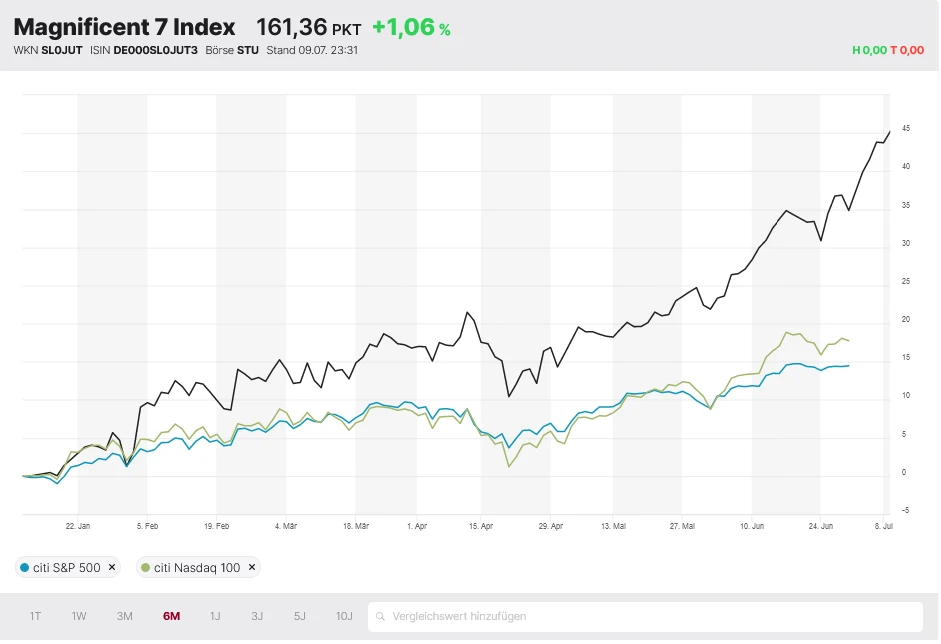Screen dimensions: 941x644
Task: Remove the citi Nasdaq 100 comparison
Action: 250,567
